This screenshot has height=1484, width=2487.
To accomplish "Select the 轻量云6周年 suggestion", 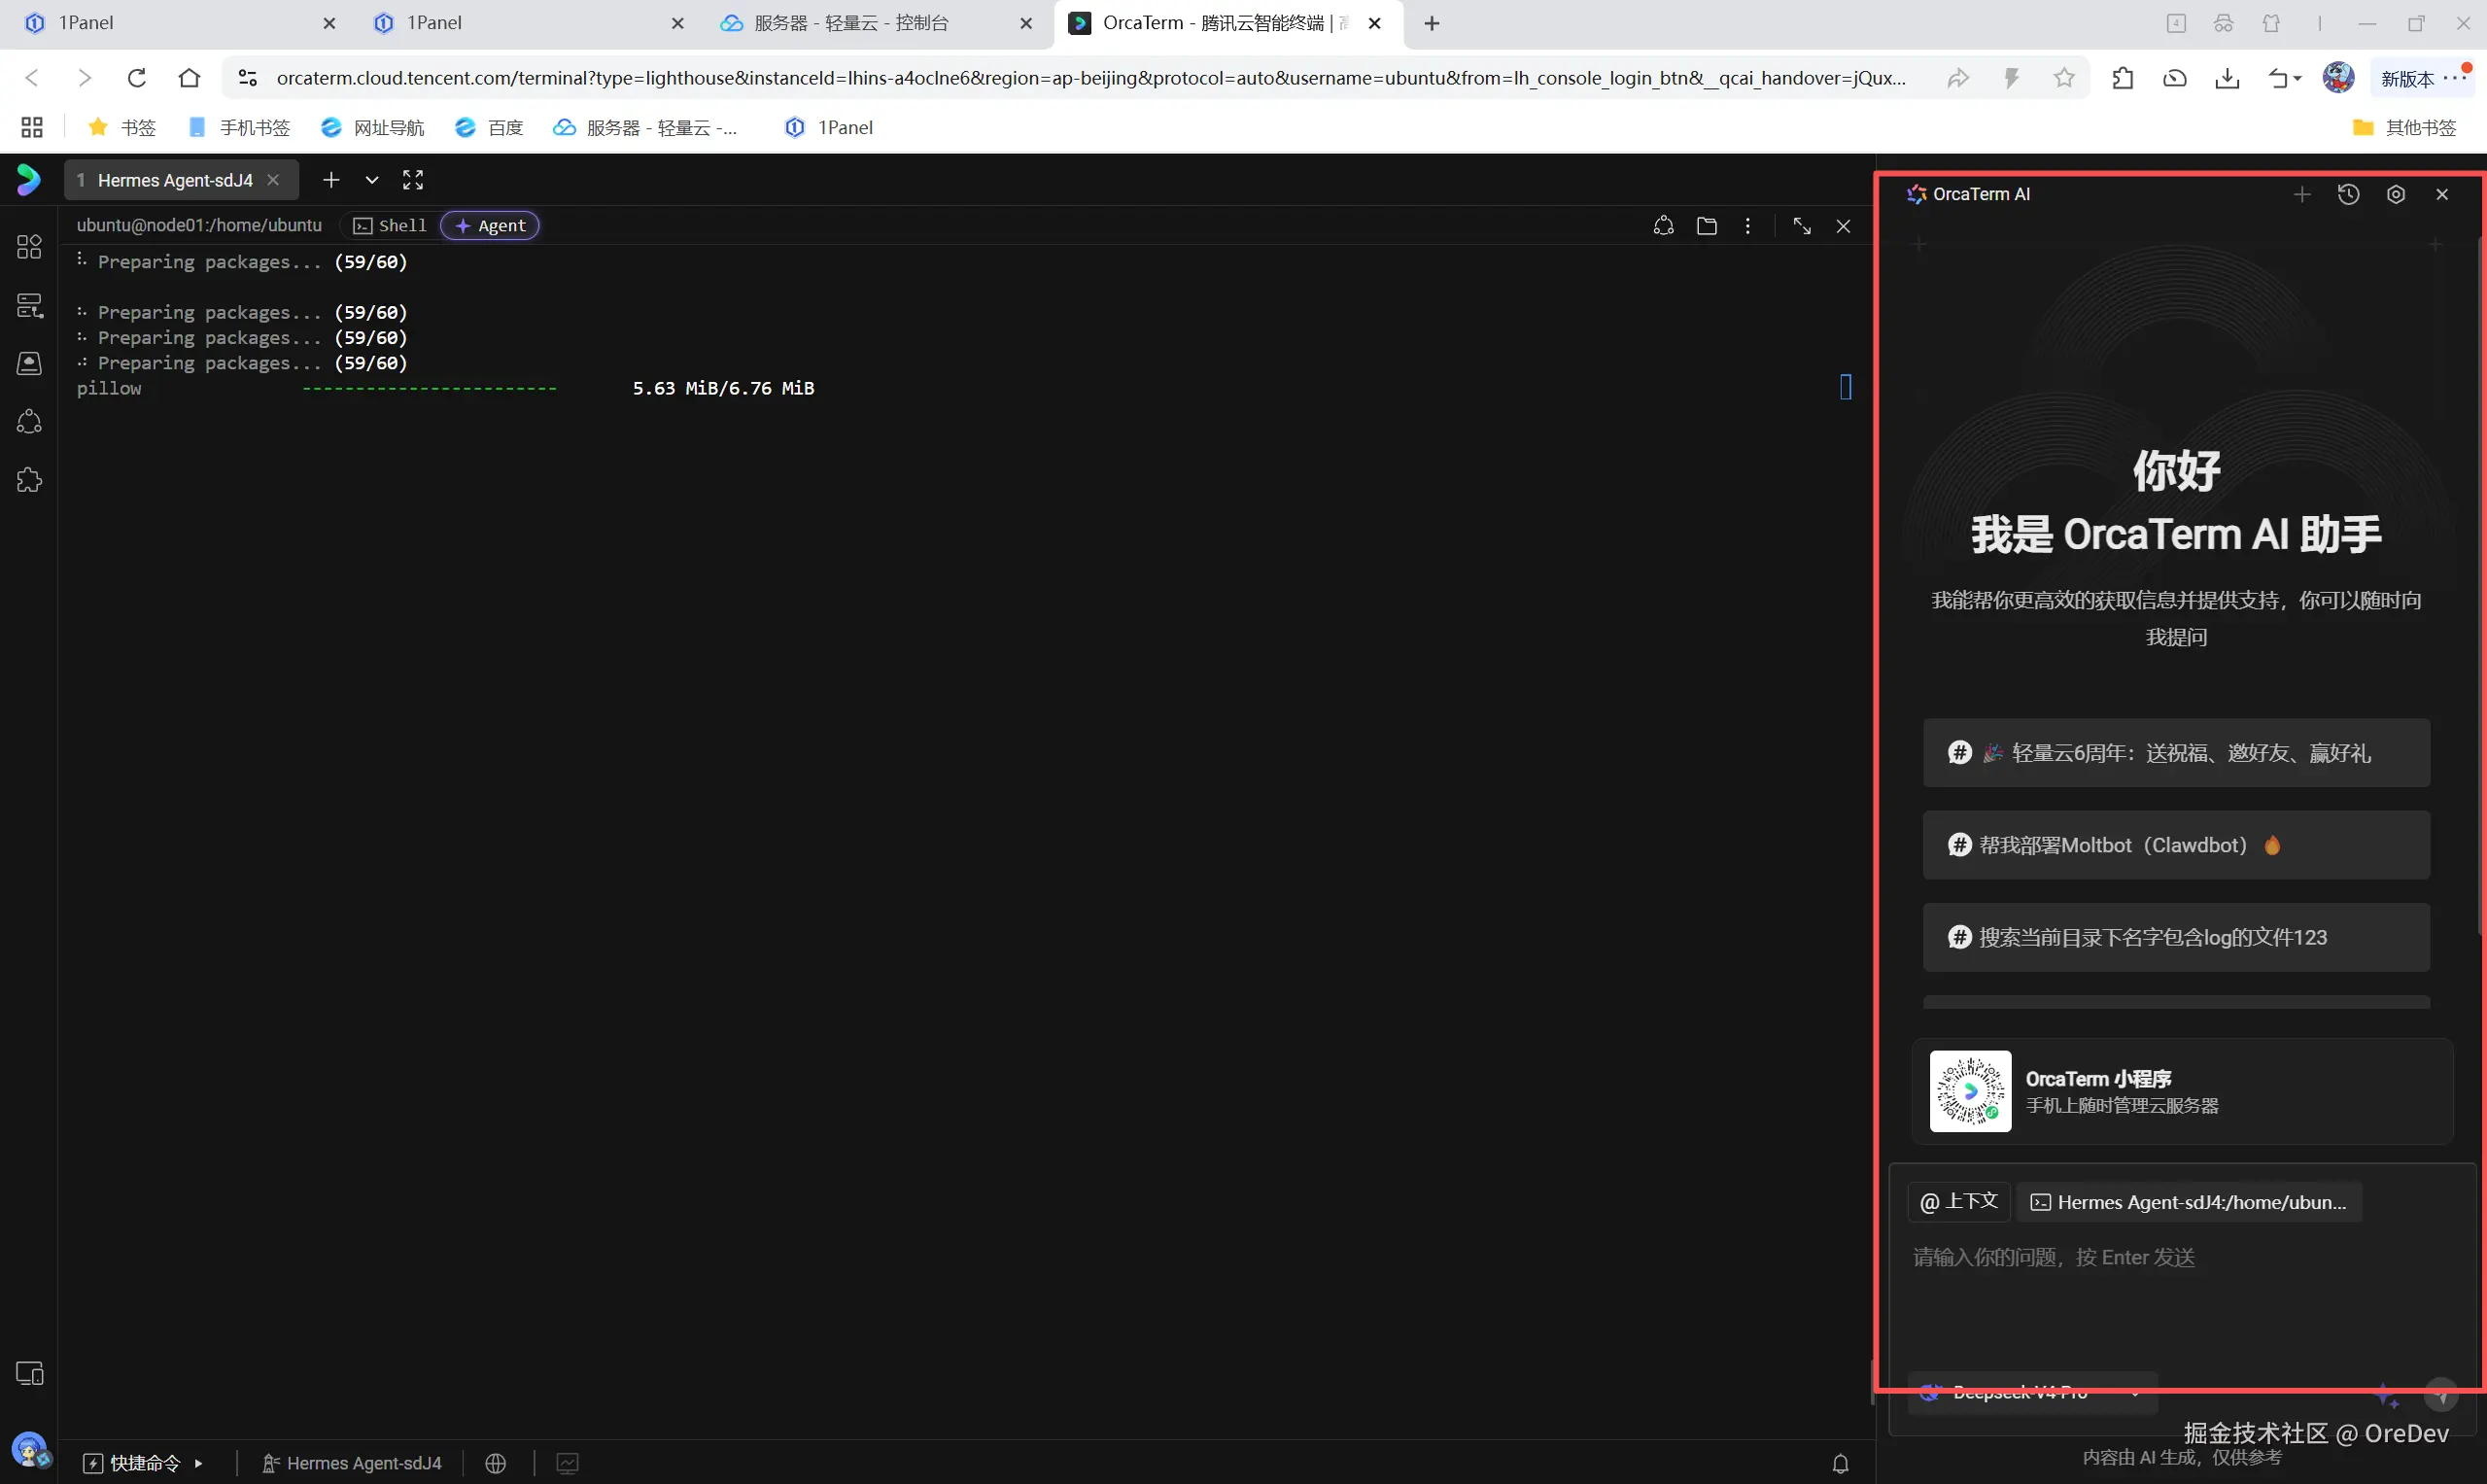I will tap(2176, 753).
